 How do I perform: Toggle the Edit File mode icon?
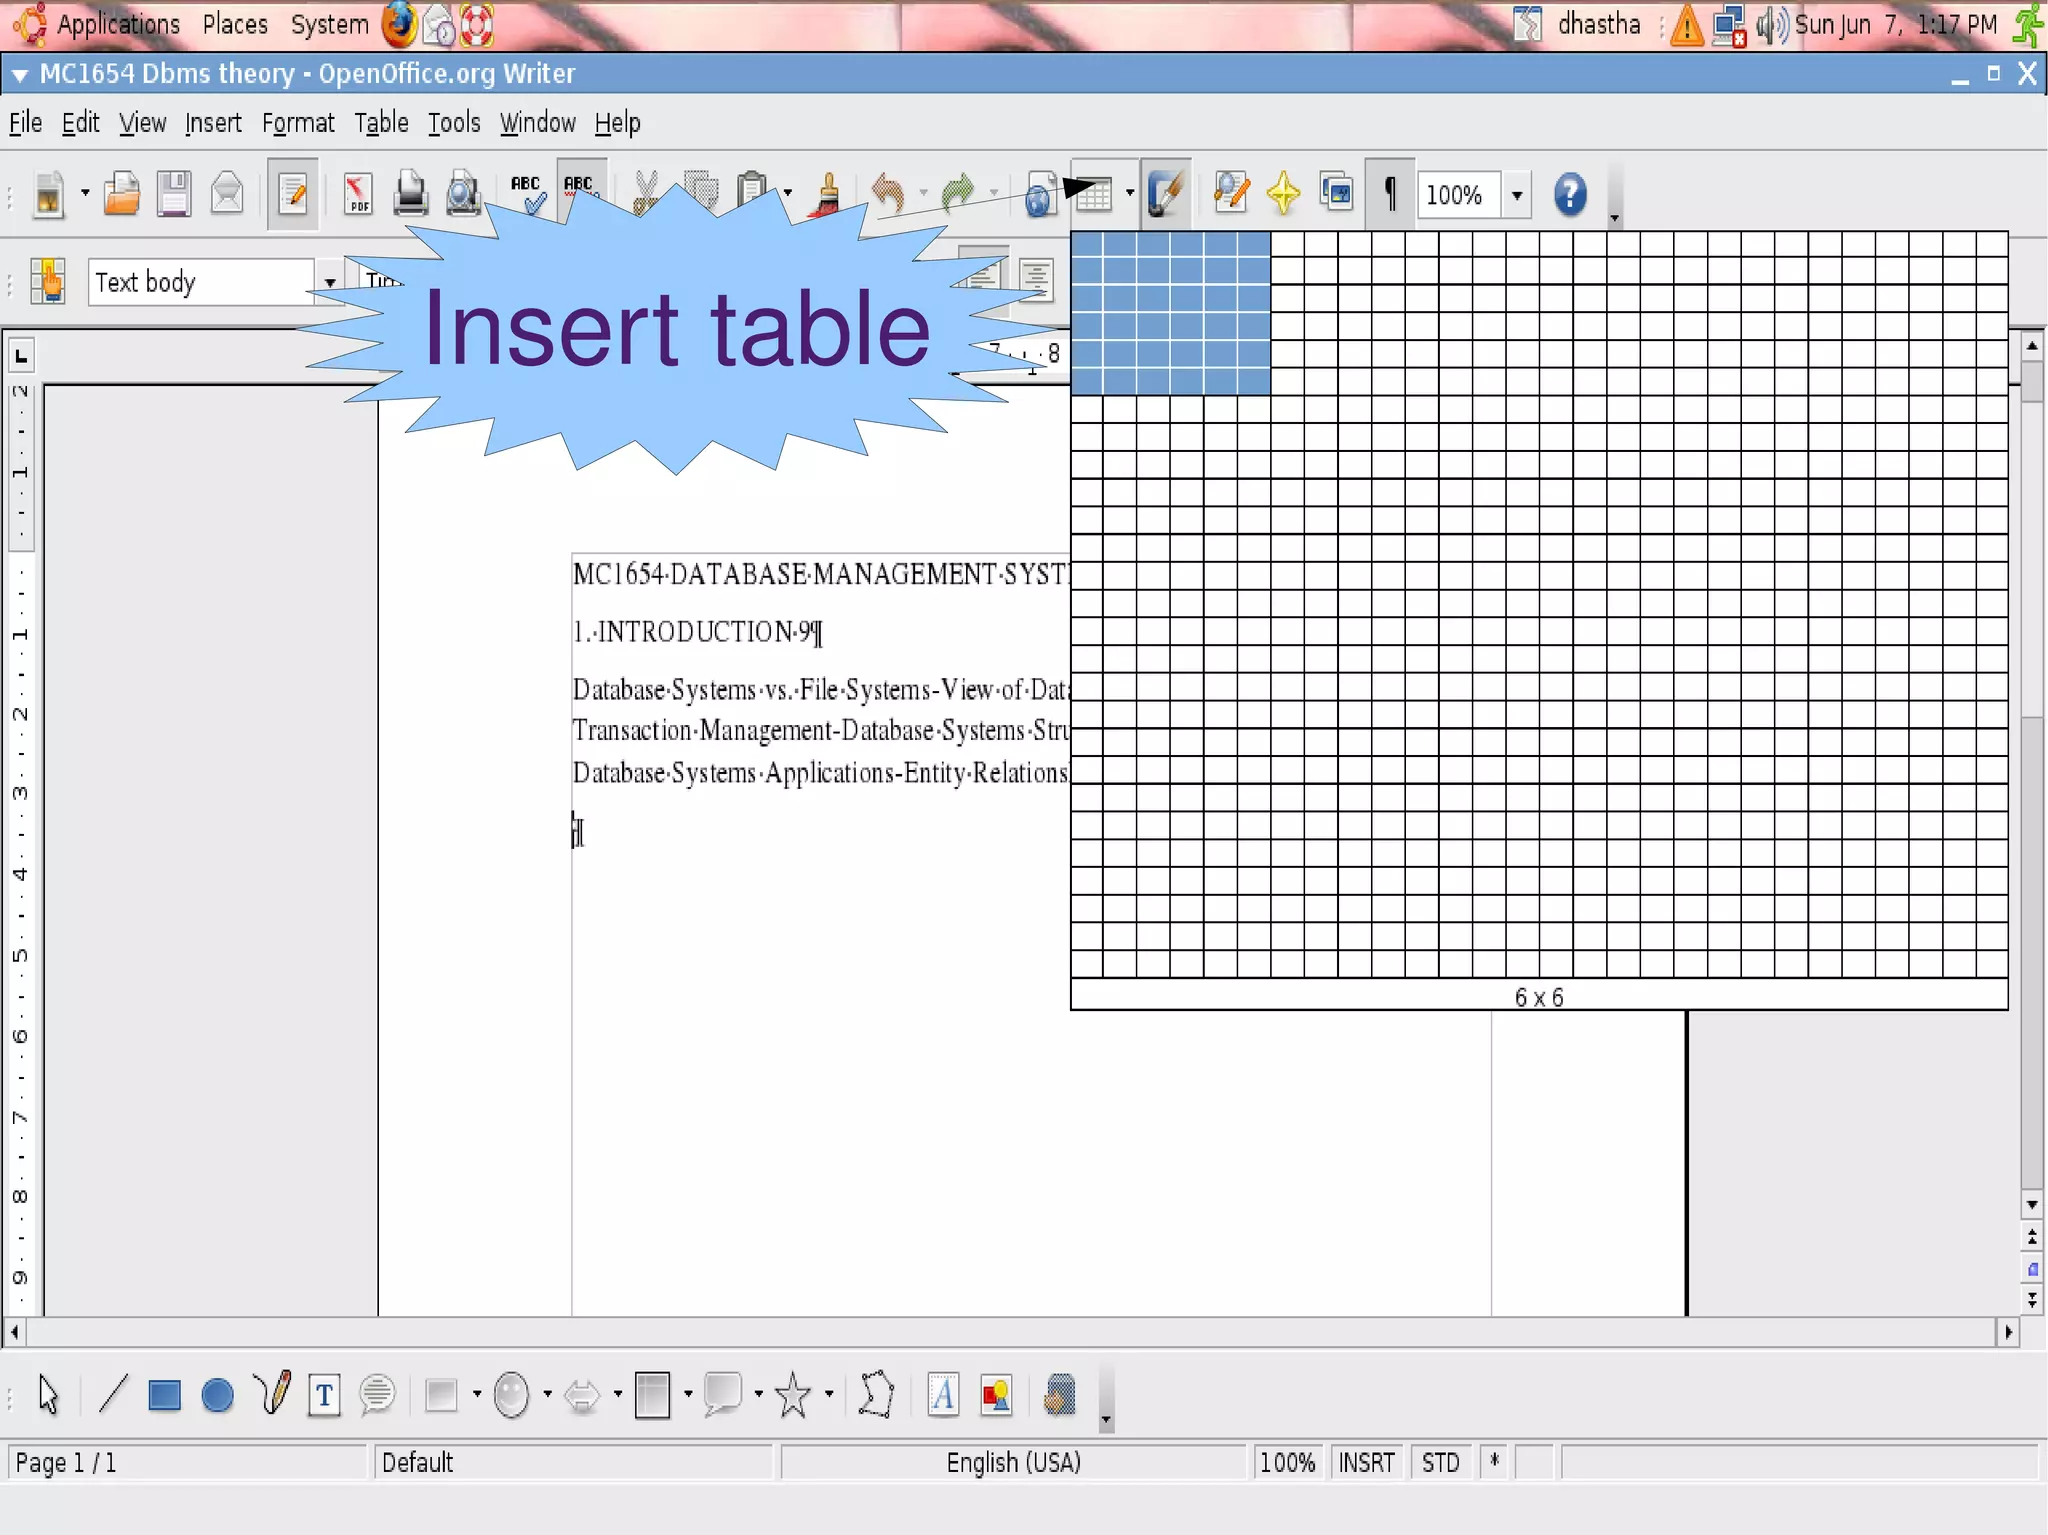point(293,194)
